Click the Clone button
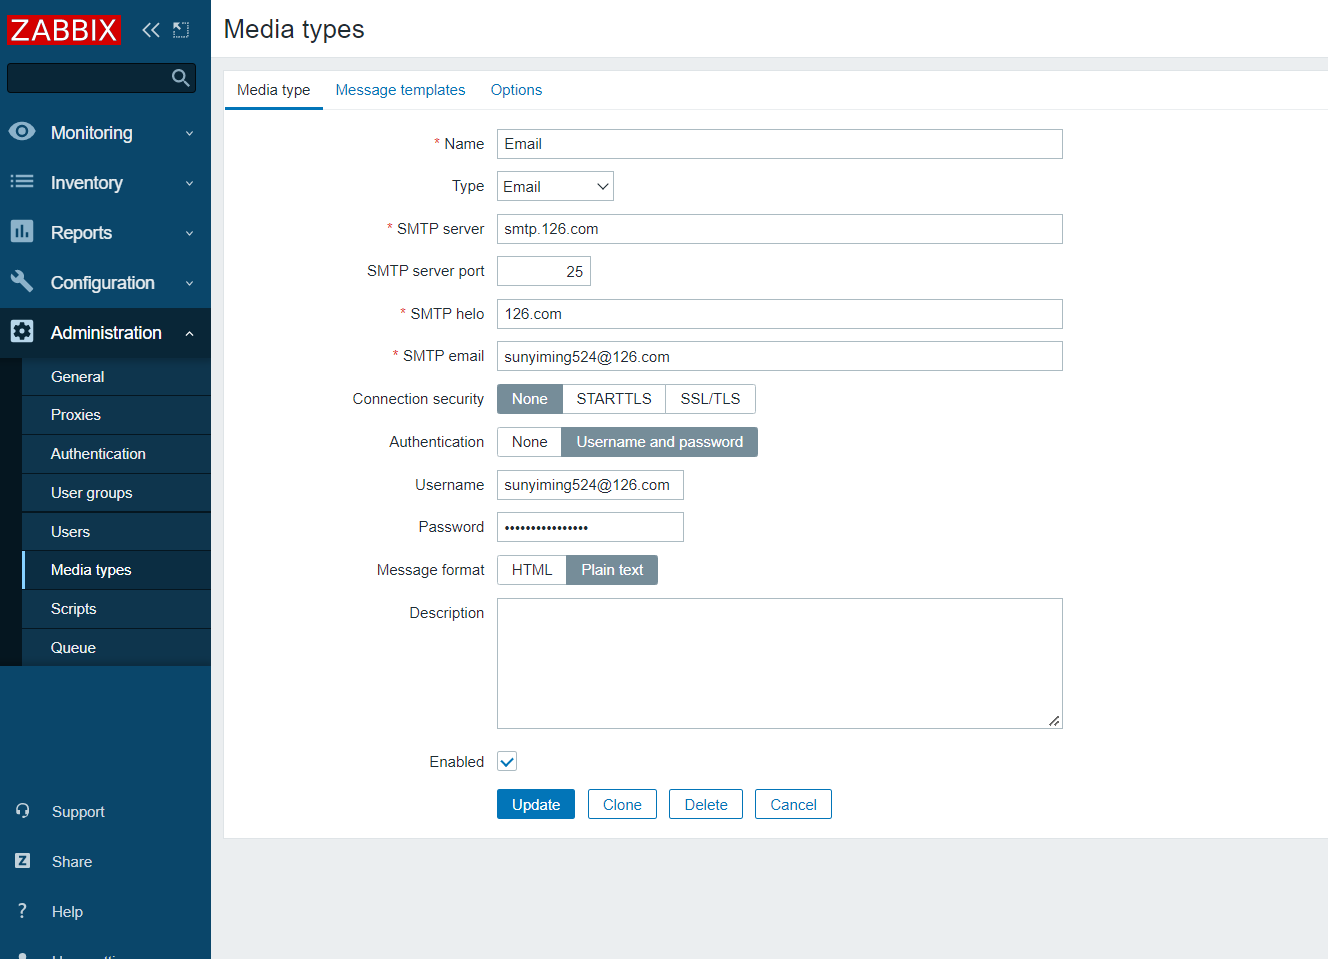Image resolution: width=1328 pixels, height=959 pixels. click(x=622, y=805)
